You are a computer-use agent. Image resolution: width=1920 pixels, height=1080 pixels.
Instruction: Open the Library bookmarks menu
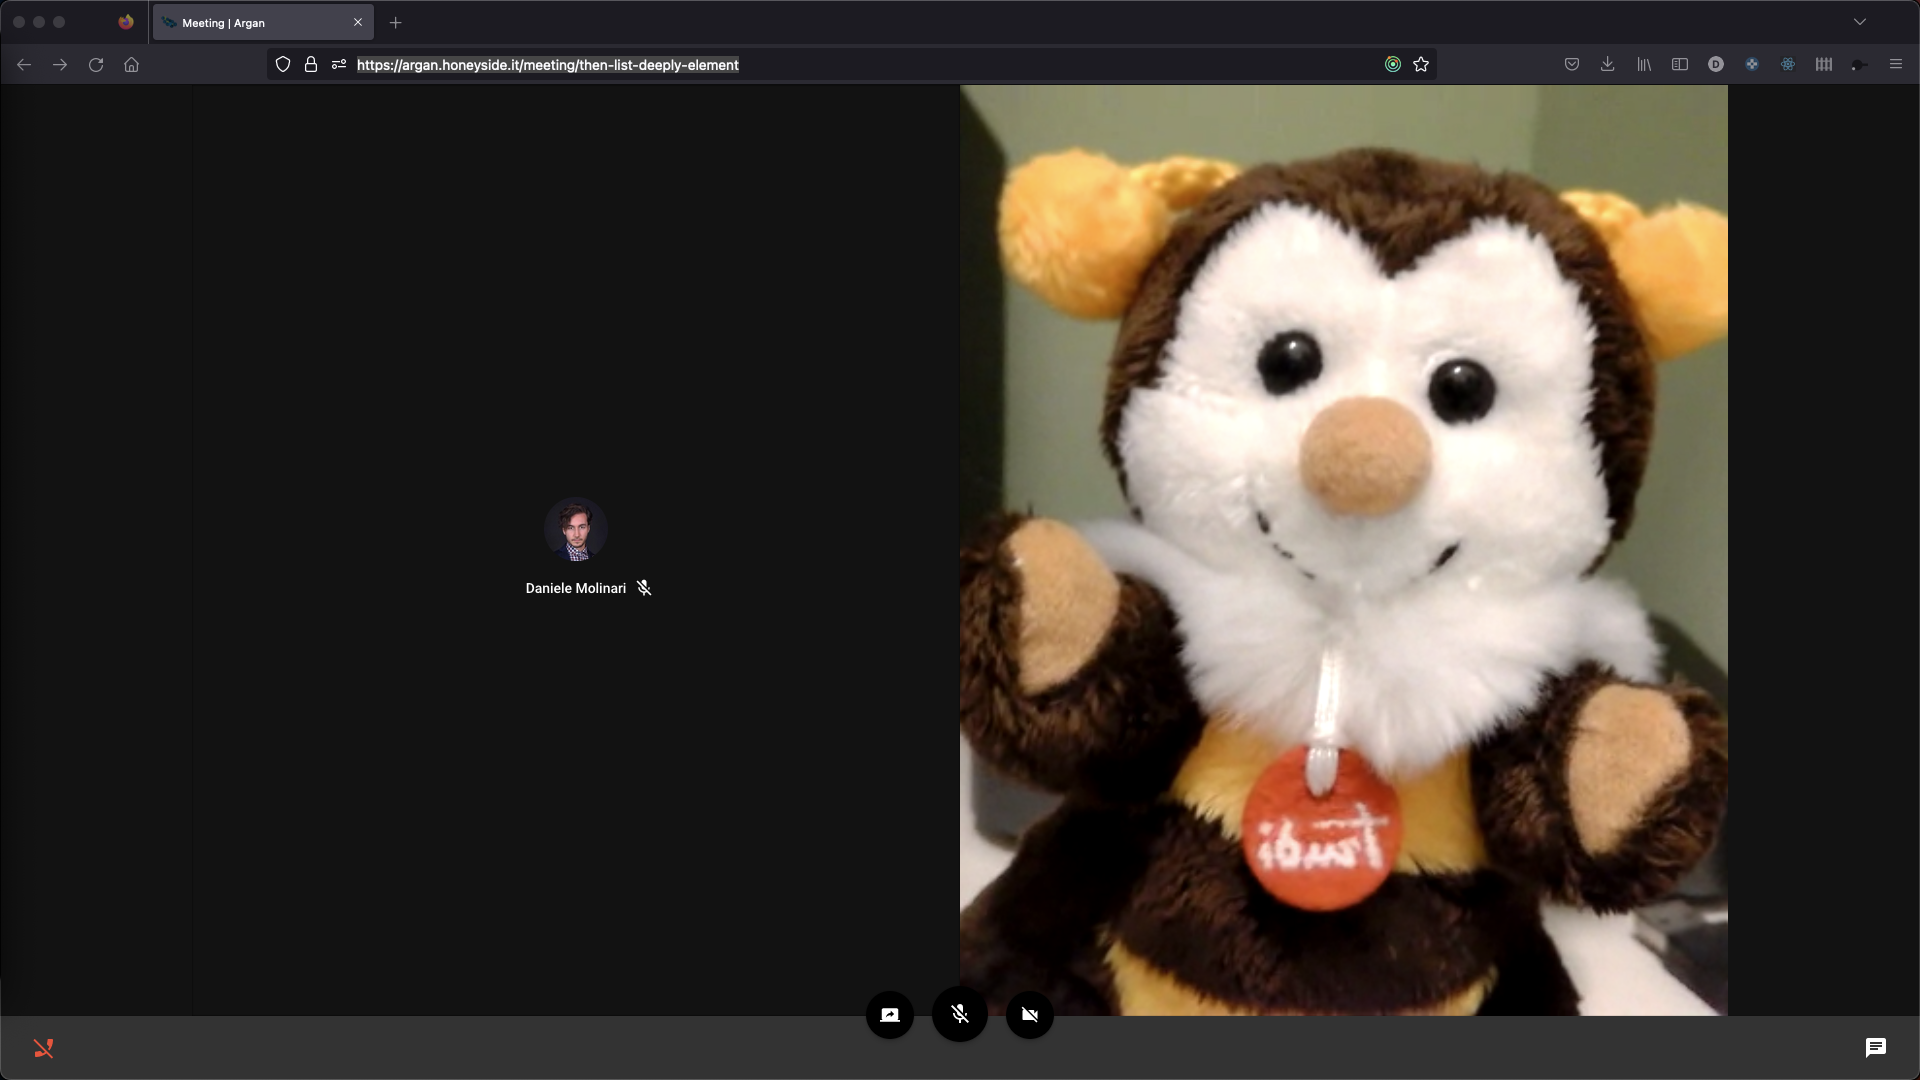tap(1644, 64)
